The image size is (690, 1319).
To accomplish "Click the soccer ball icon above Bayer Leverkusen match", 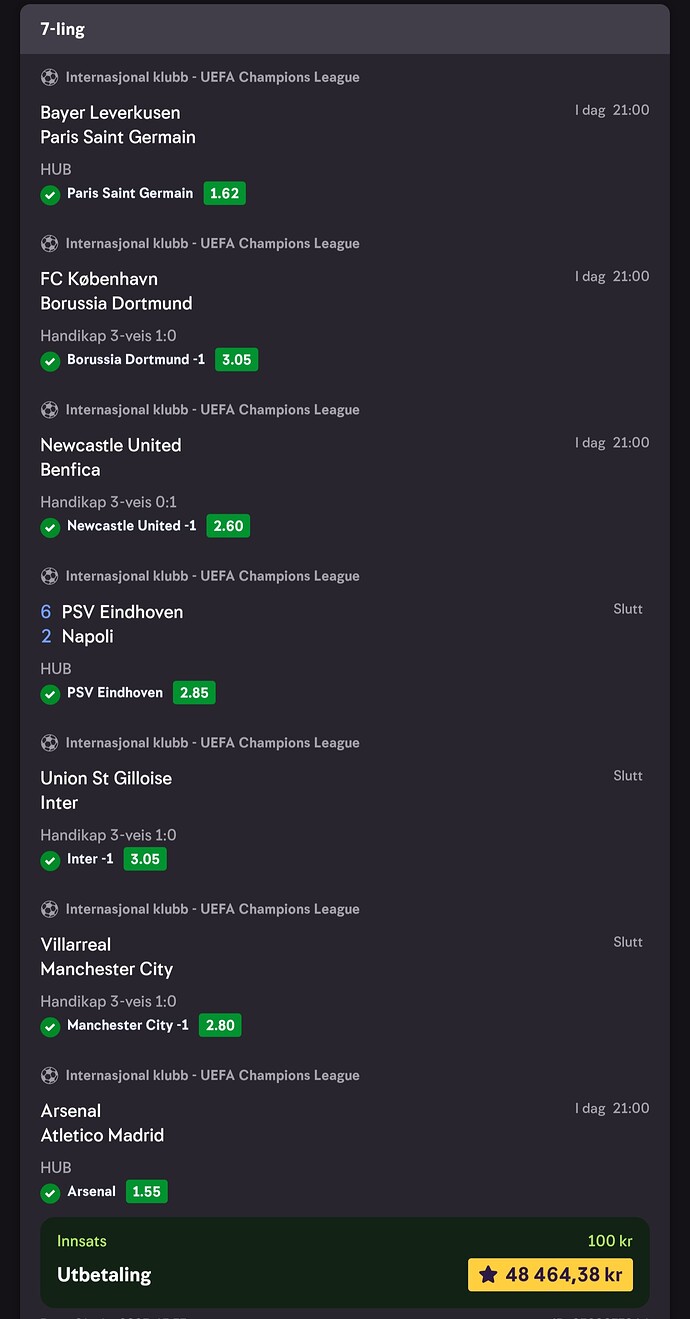I will [x=49, y=77].
